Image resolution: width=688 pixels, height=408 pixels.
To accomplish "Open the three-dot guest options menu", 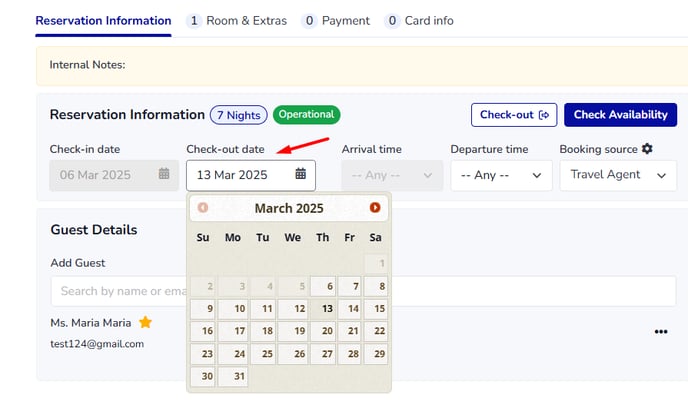I will pyautogui.click(x=661, y=332).
